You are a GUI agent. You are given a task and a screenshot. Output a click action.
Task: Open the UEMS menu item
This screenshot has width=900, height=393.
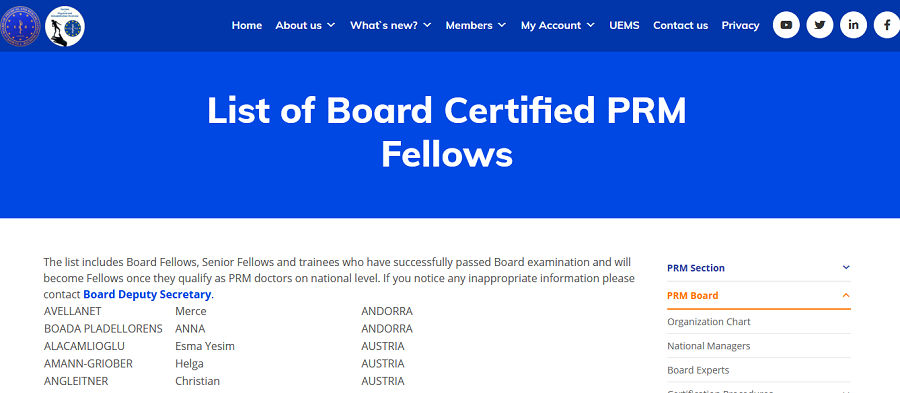tap(624, 25)
